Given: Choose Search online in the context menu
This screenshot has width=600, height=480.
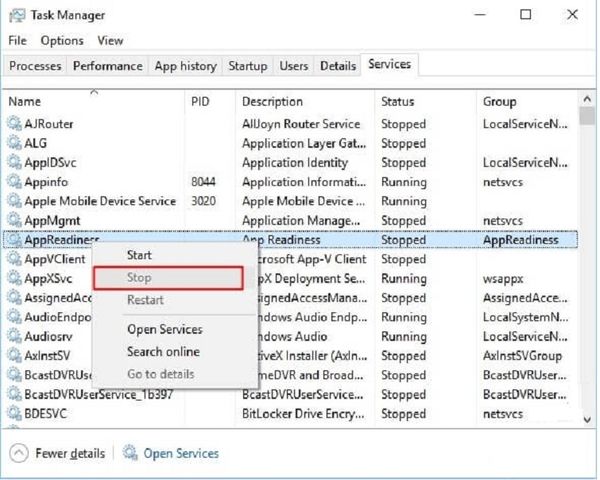Looking at the screenshot, I should 163,351.
